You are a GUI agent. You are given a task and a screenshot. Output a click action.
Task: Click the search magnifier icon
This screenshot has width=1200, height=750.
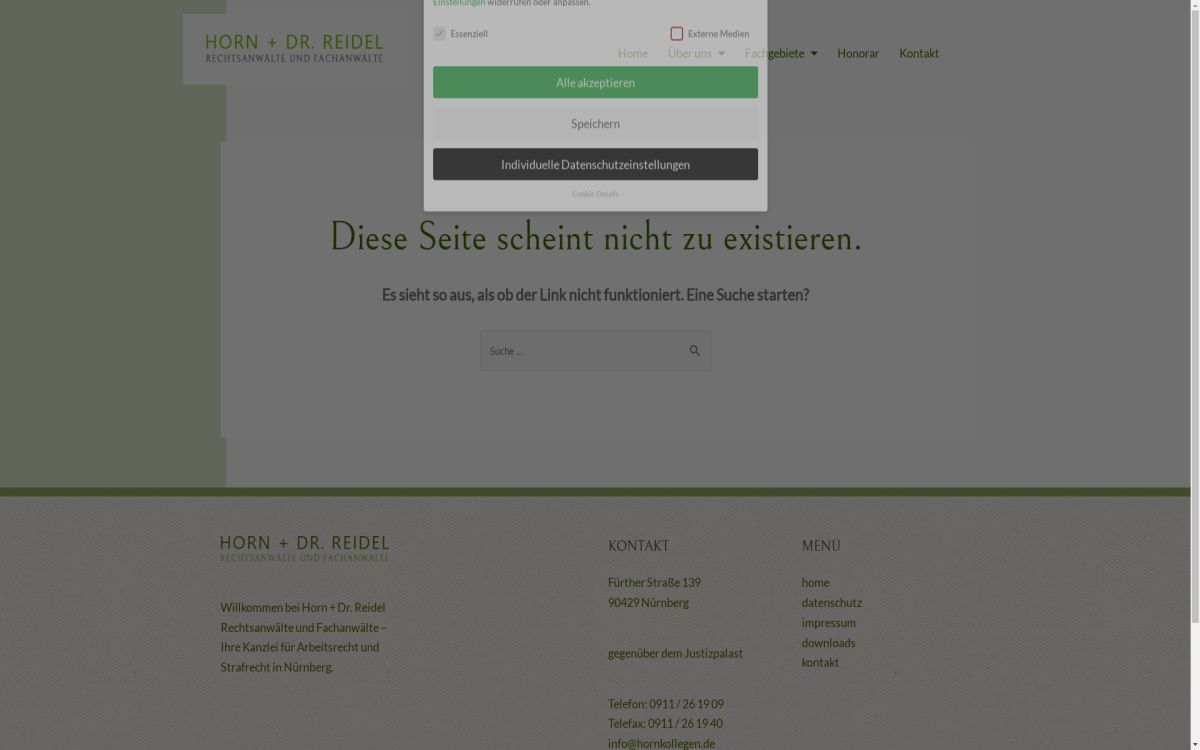coord(695,349)
